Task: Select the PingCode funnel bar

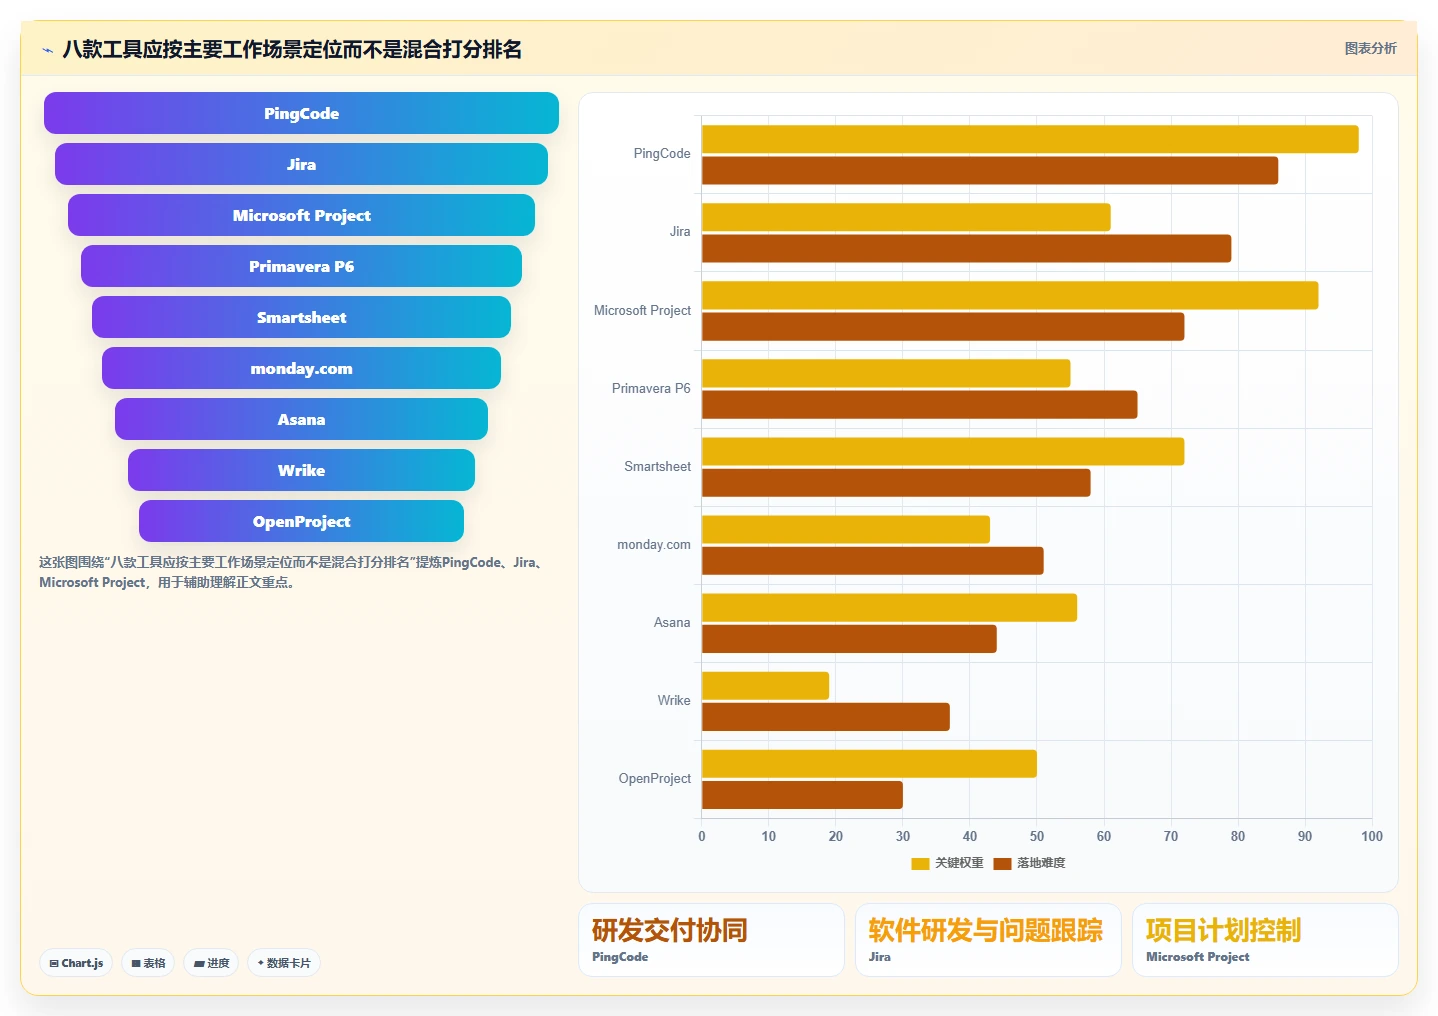Action: click(x=301, y=113)
